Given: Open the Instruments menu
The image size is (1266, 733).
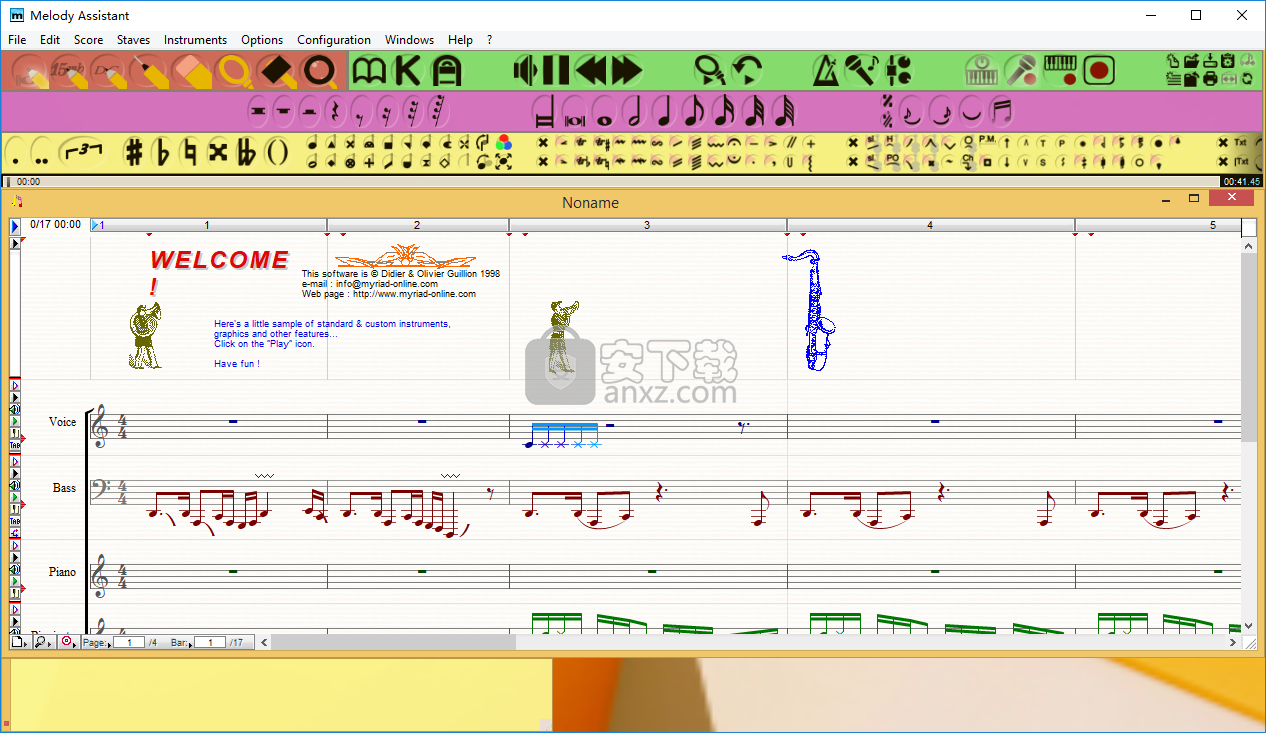Looking at the screenshot, I should point(195,40).
